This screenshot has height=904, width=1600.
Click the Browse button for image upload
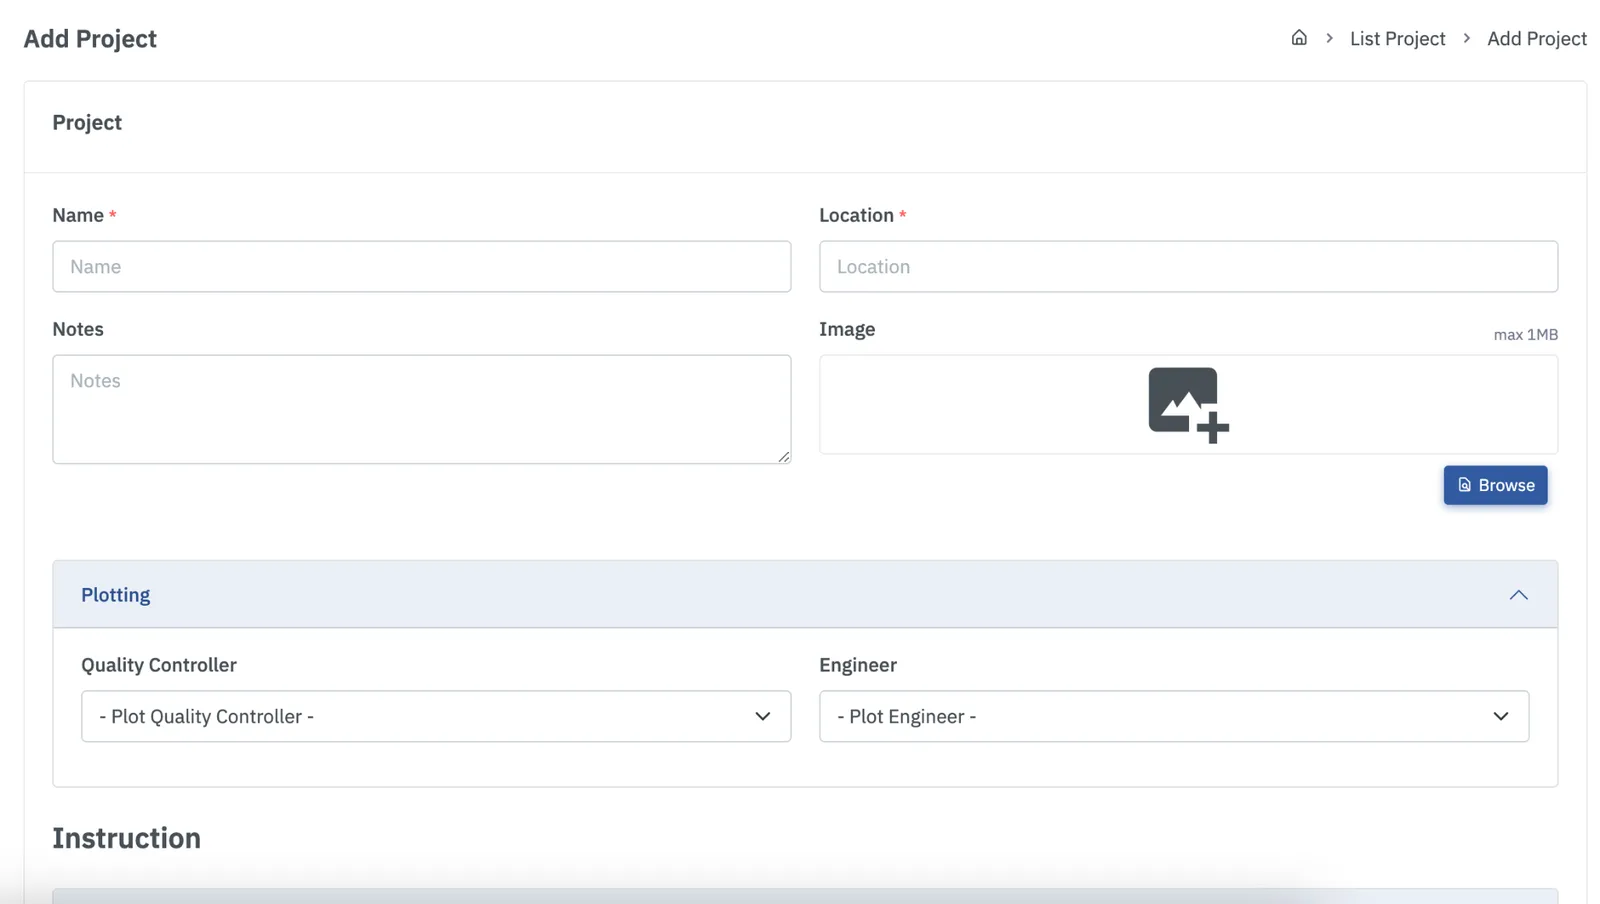coord(1495,485)
